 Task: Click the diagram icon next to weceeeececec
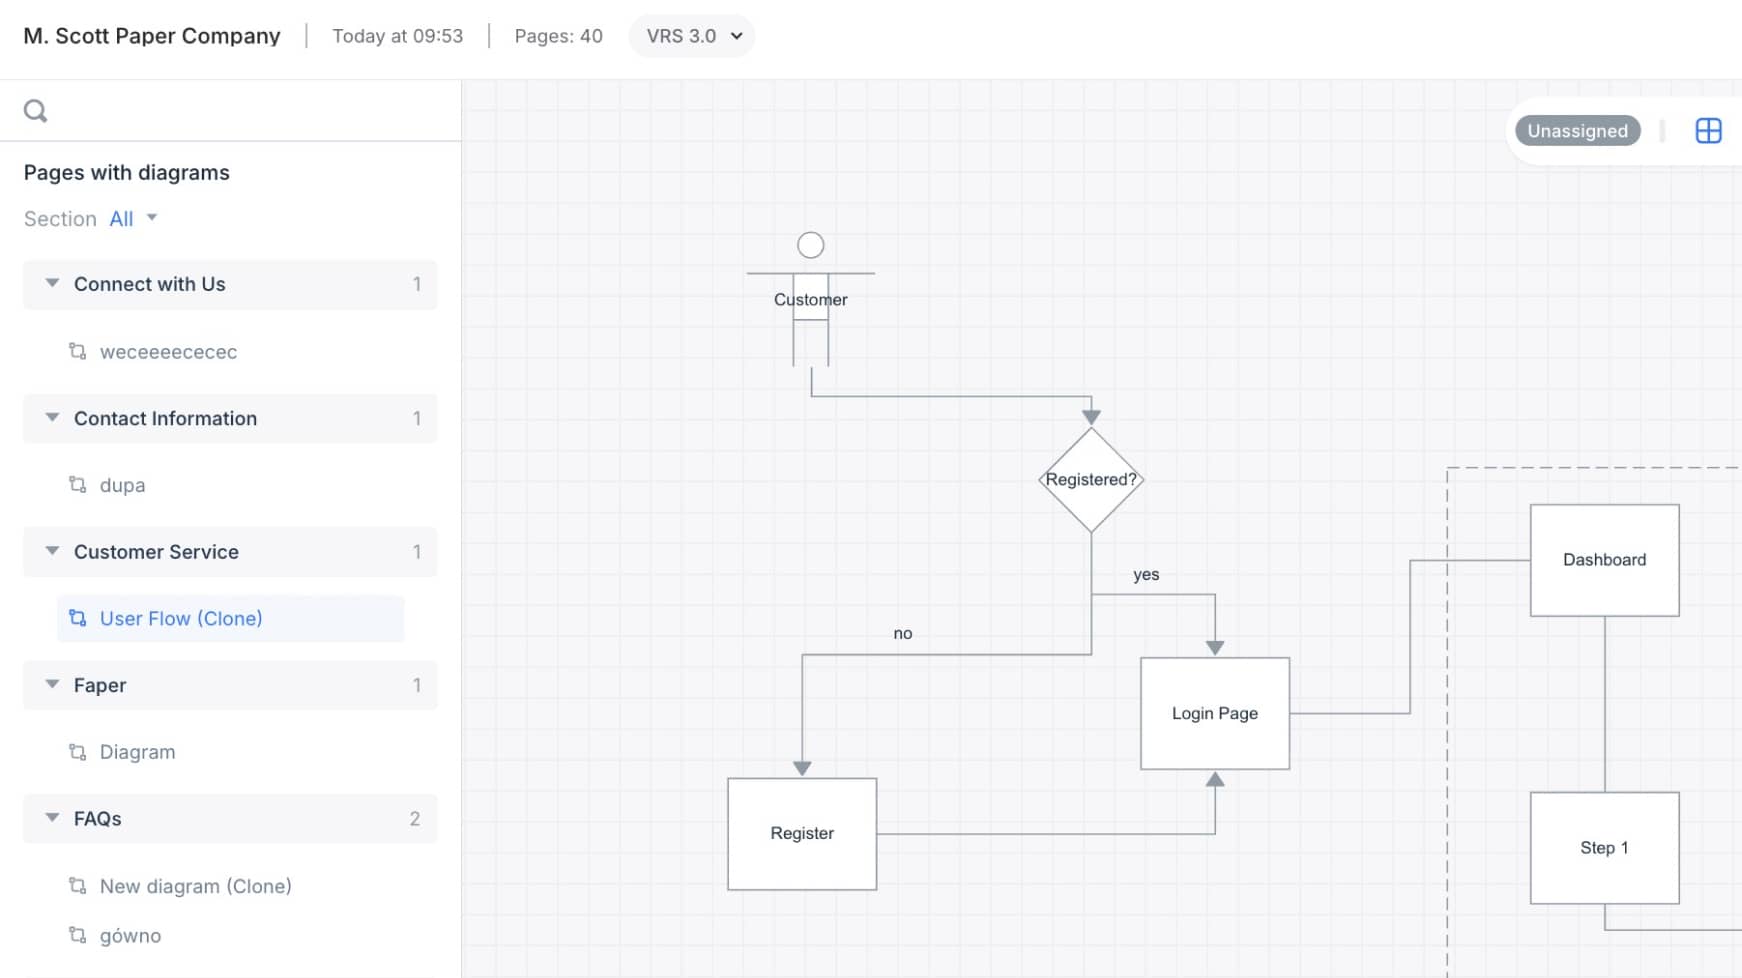[77, 351]
